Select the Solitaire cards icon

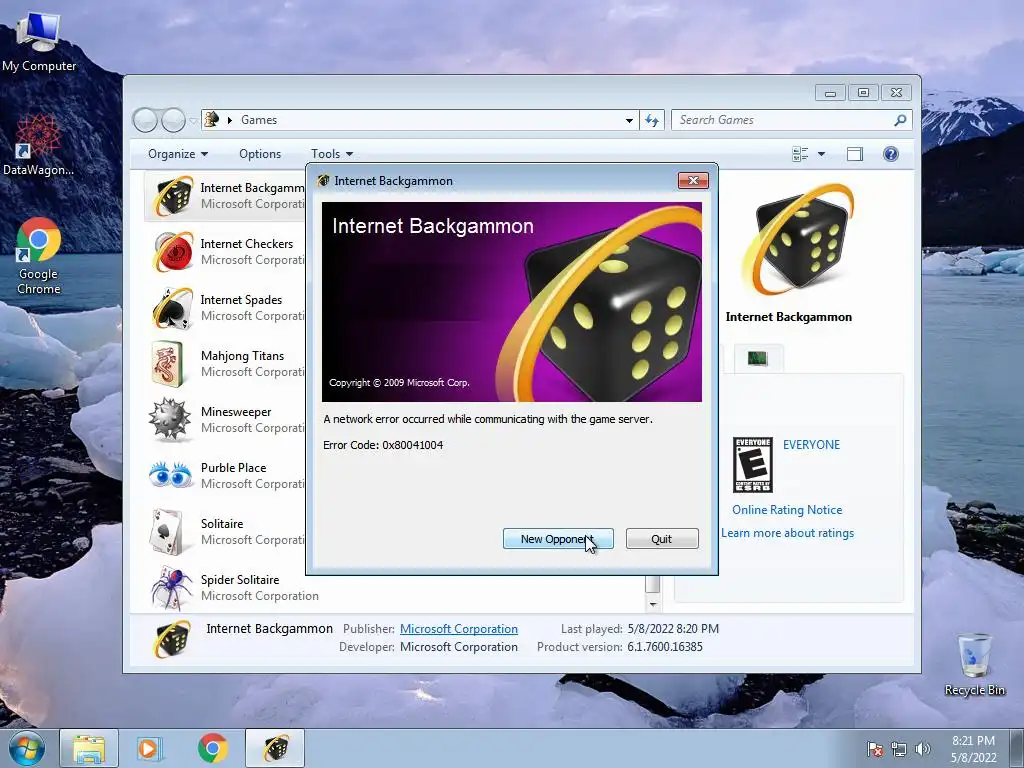tap(165, 532)
